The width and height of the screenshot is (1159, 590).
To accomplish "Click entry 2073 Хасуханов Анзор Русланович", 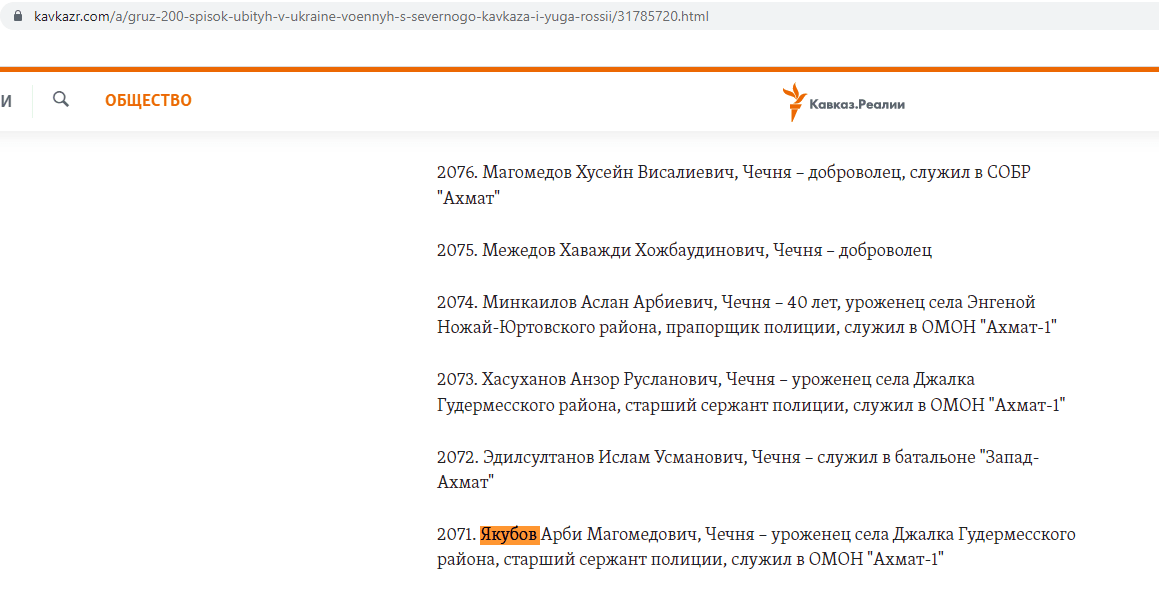I will point(751,393).
